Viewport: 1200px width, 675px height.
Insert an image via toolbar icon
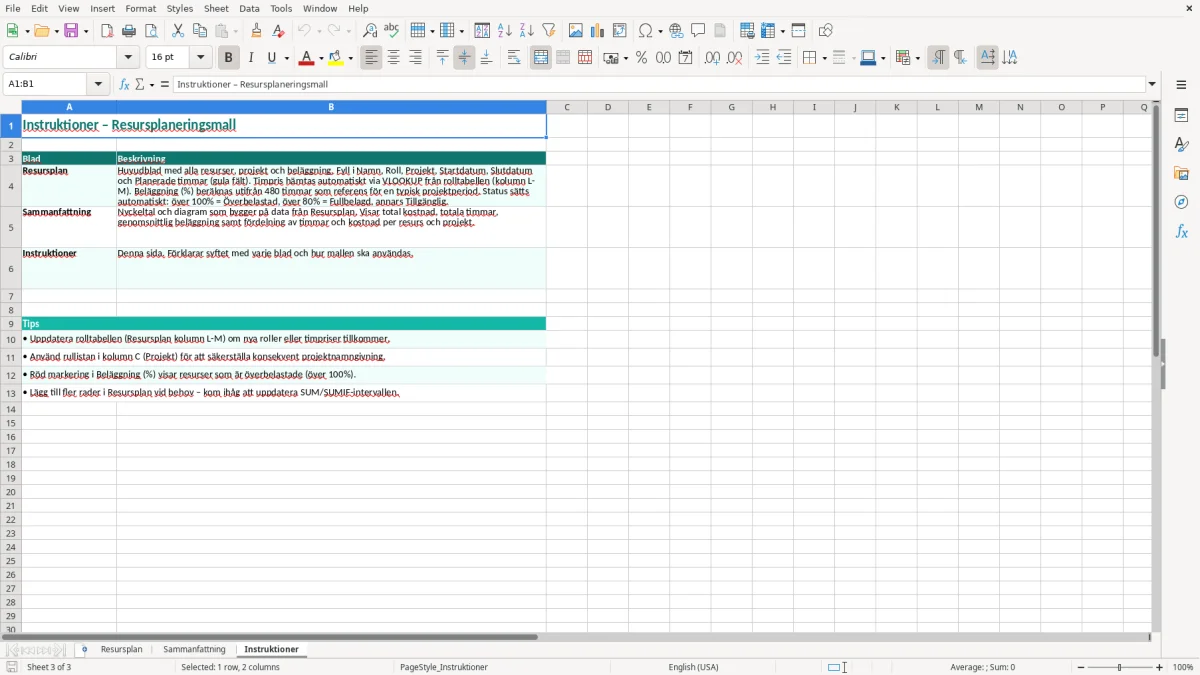576,31
